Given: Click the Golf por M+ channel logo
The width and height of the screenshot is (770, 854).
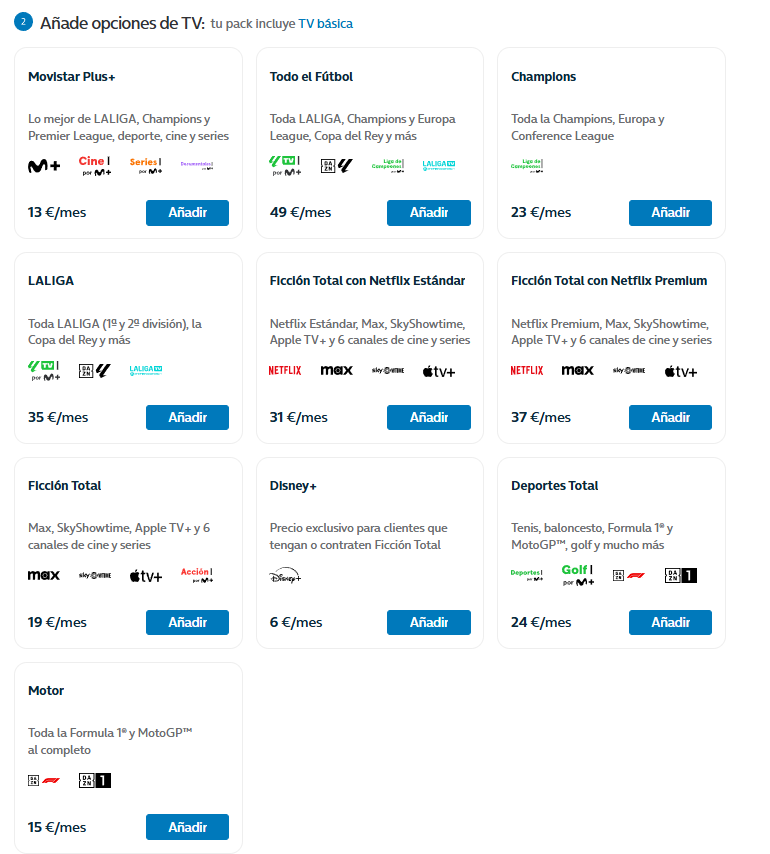Looking at the screenshot, I should (x=578, y=575).
